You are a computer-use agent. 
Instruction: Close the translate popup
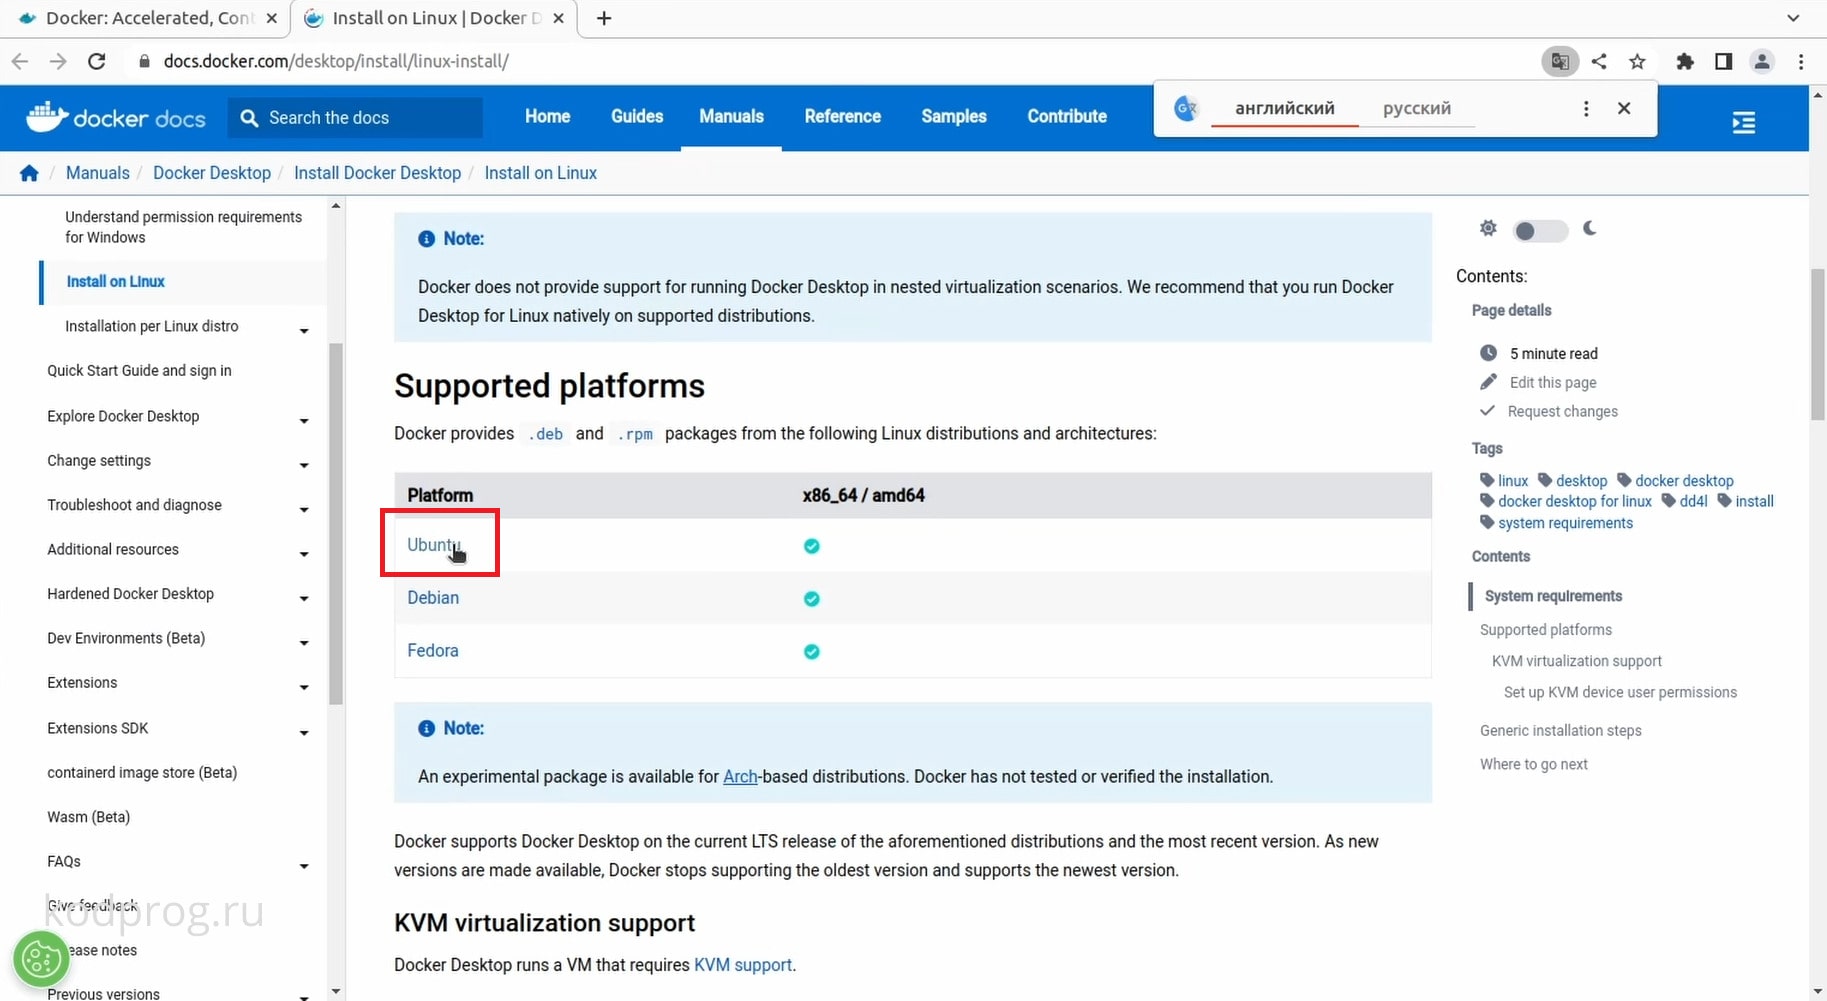click(x=1624, y=108)
